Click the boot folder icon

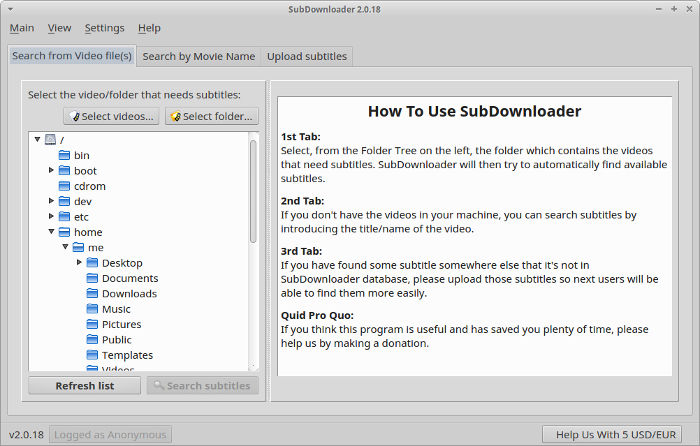64,171
